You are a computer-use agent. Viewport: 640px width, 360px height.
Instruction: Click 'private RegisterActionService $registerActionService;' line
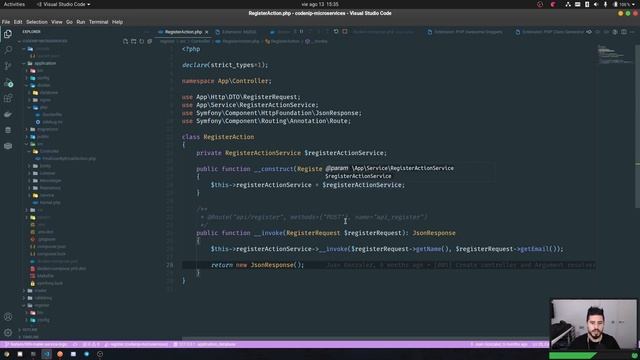291,153
